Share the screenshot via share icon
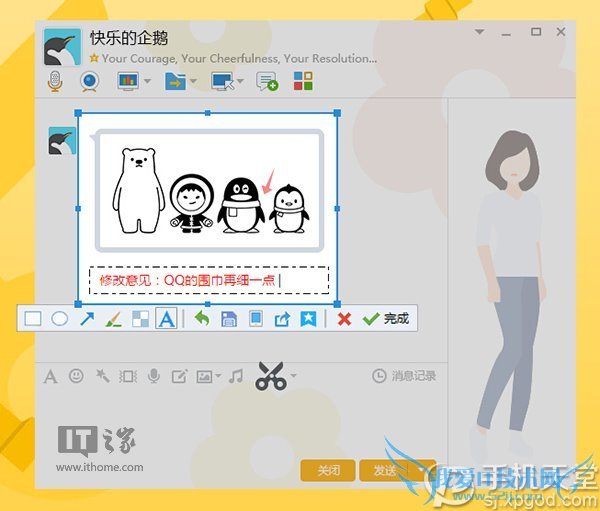 click(282, 319)
